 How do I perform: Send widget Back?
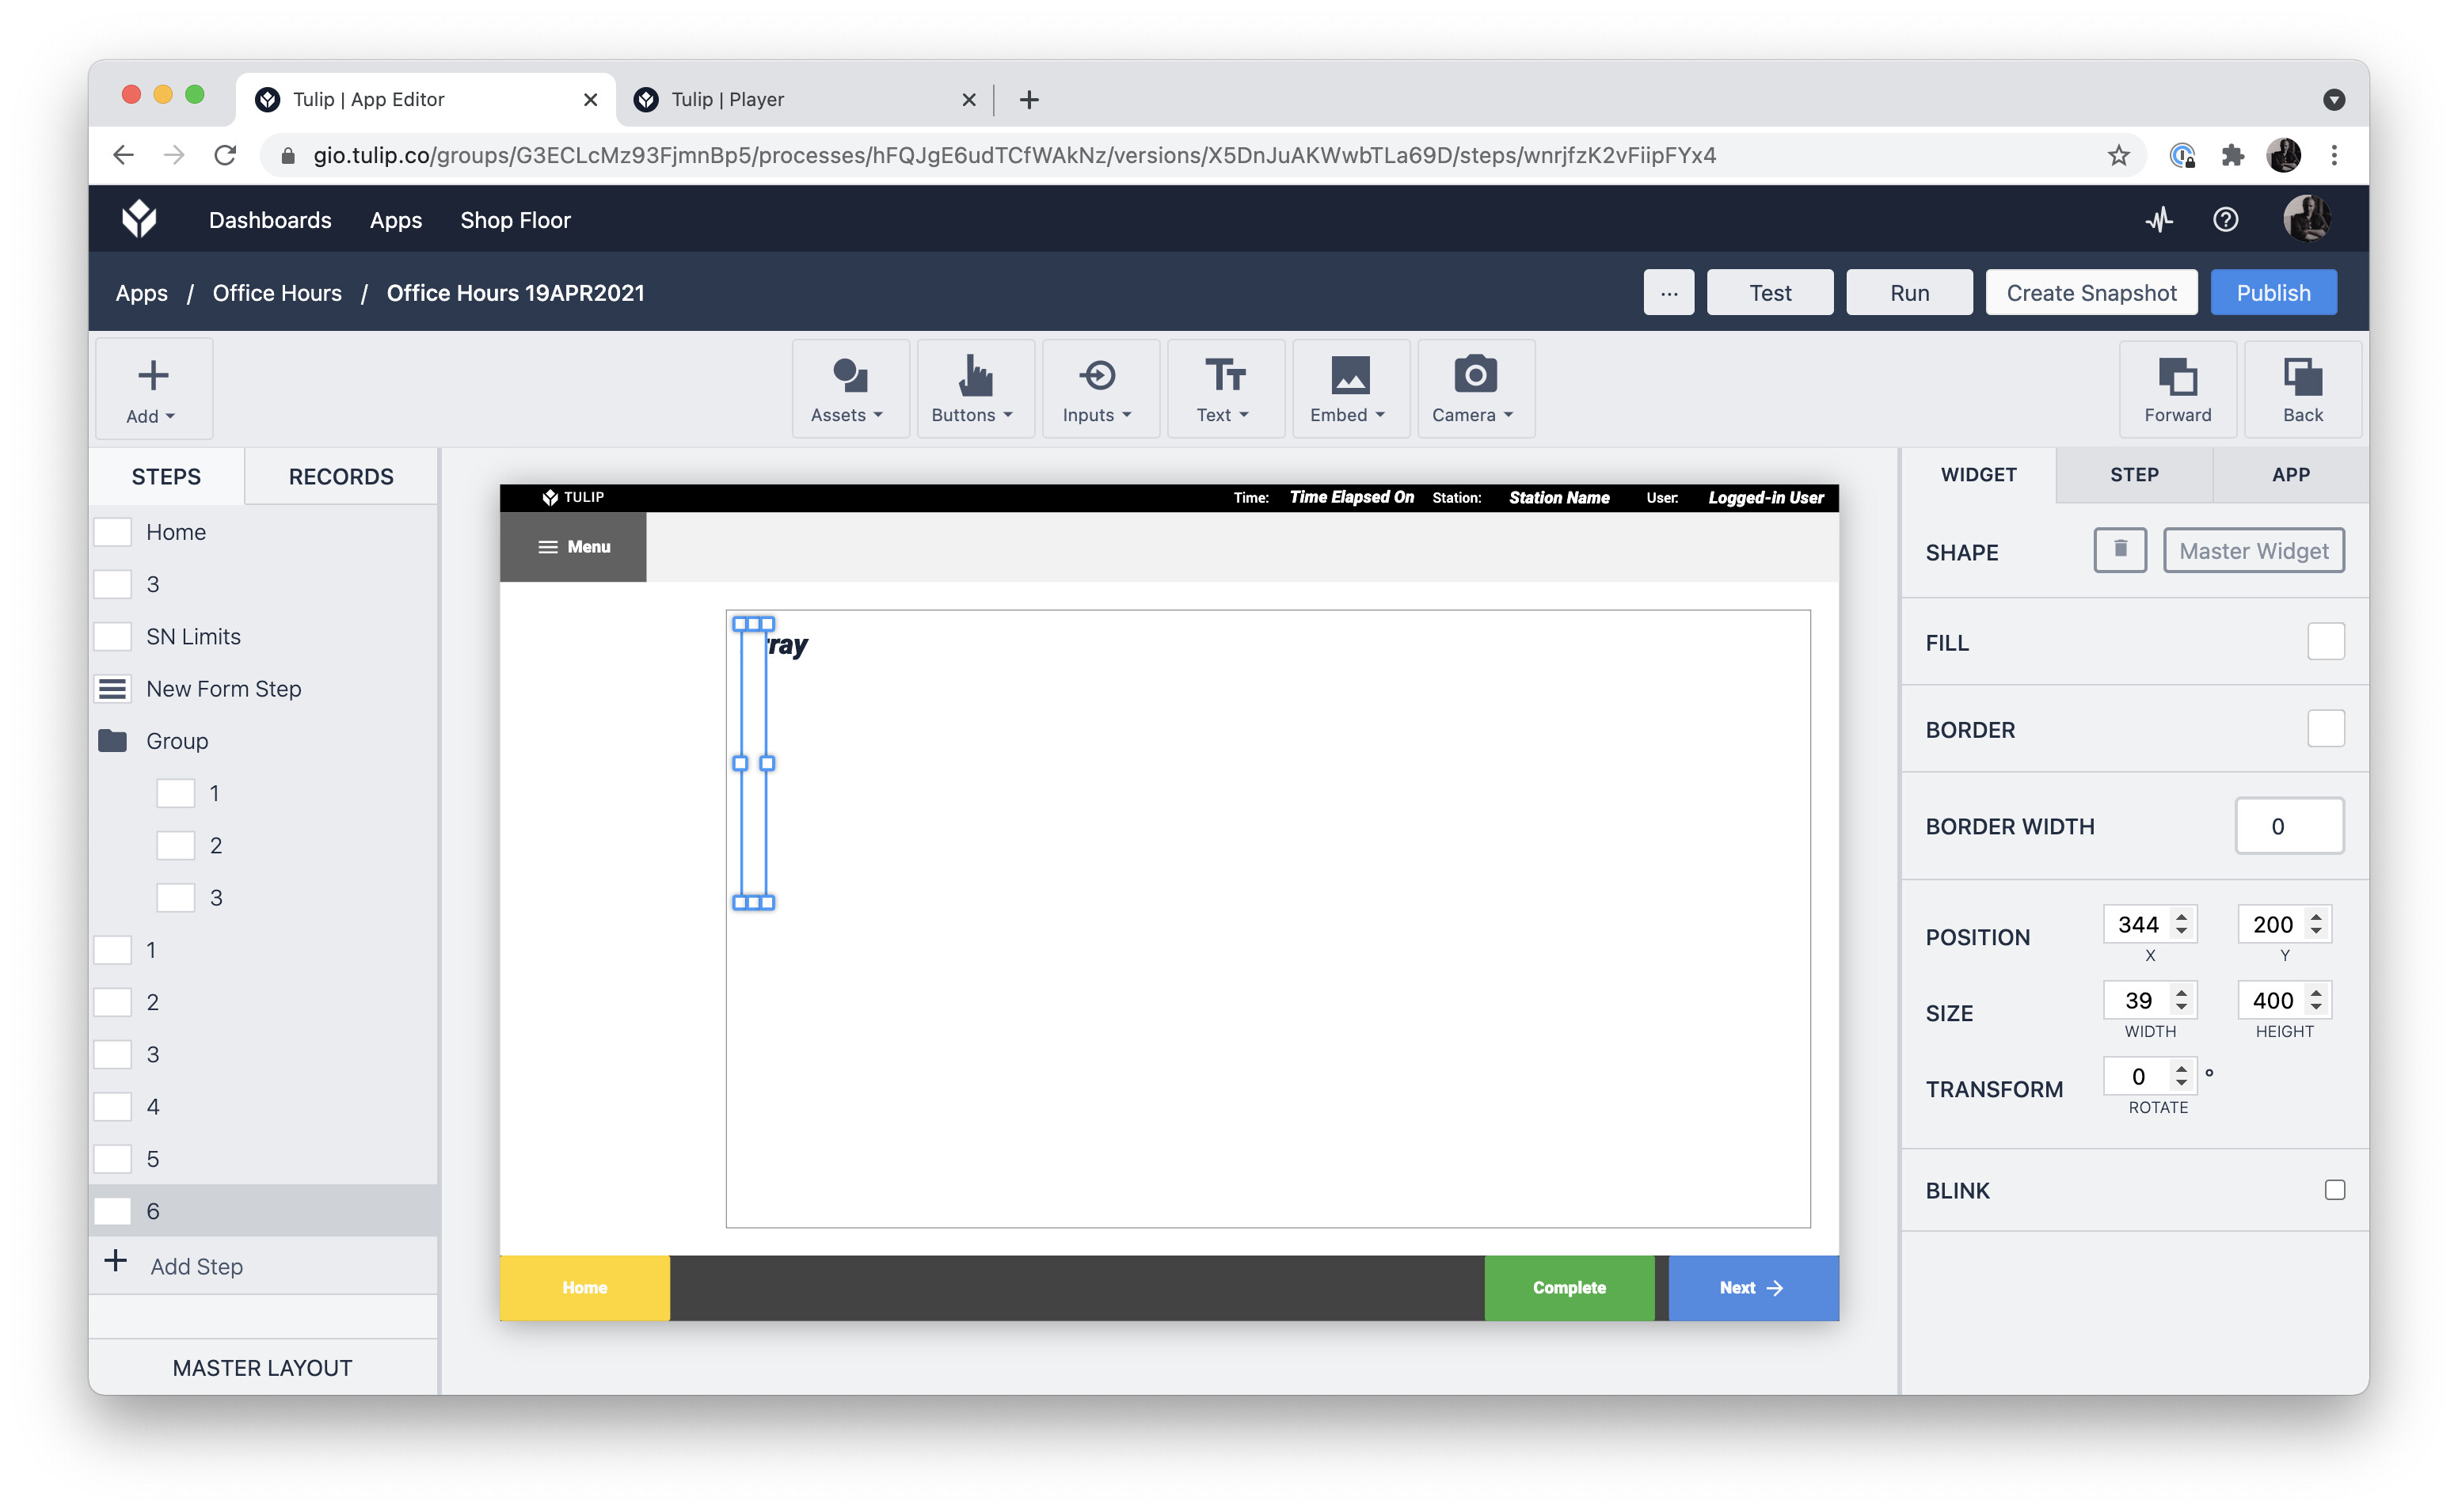click(2301, 389)
